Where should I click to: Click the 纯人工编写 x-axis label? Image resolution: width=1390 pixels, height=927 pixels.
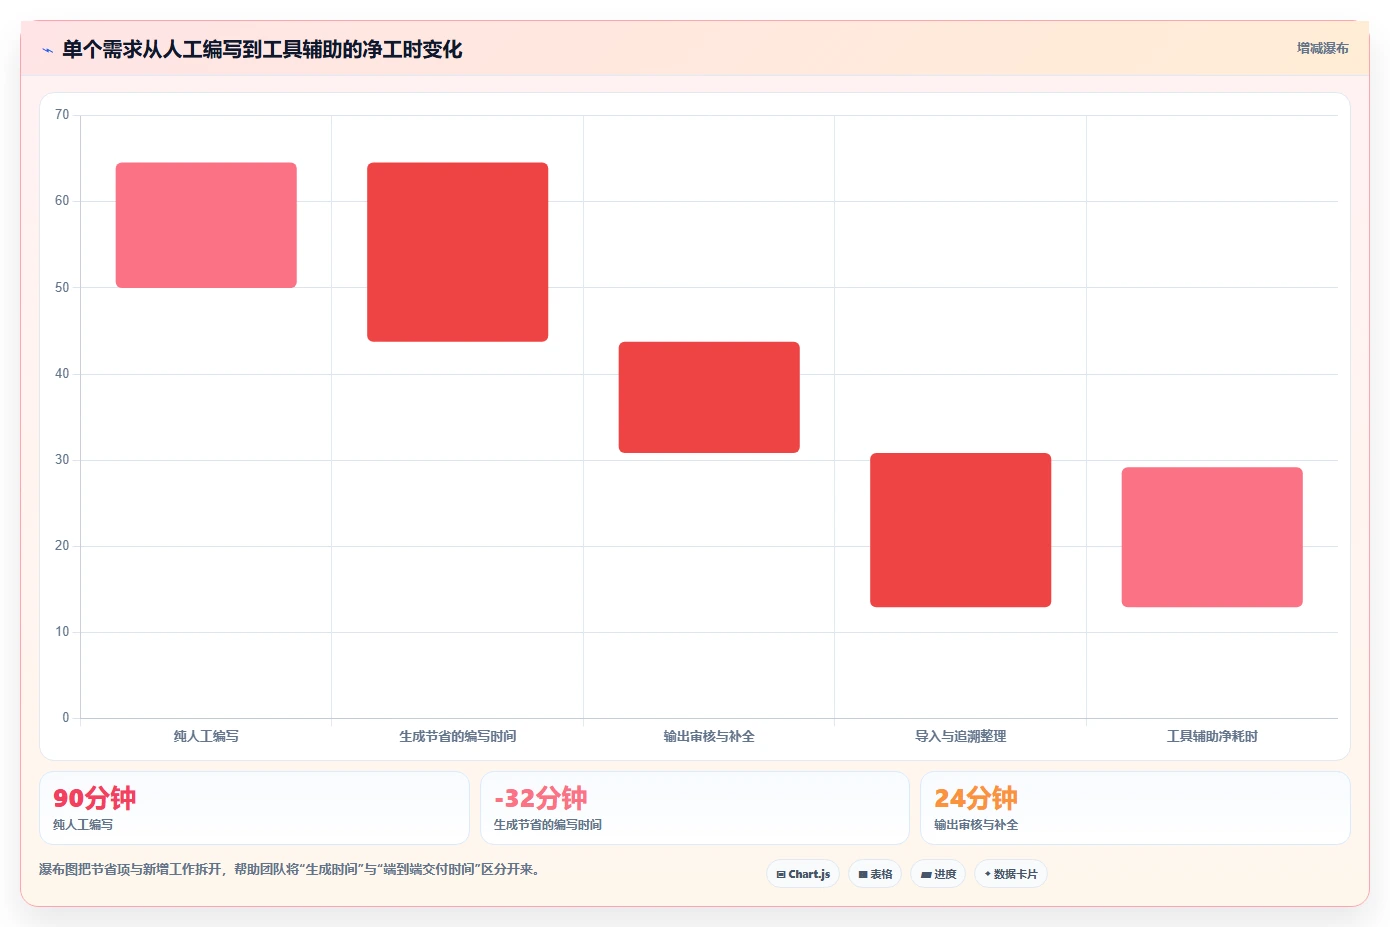[206, 736]
